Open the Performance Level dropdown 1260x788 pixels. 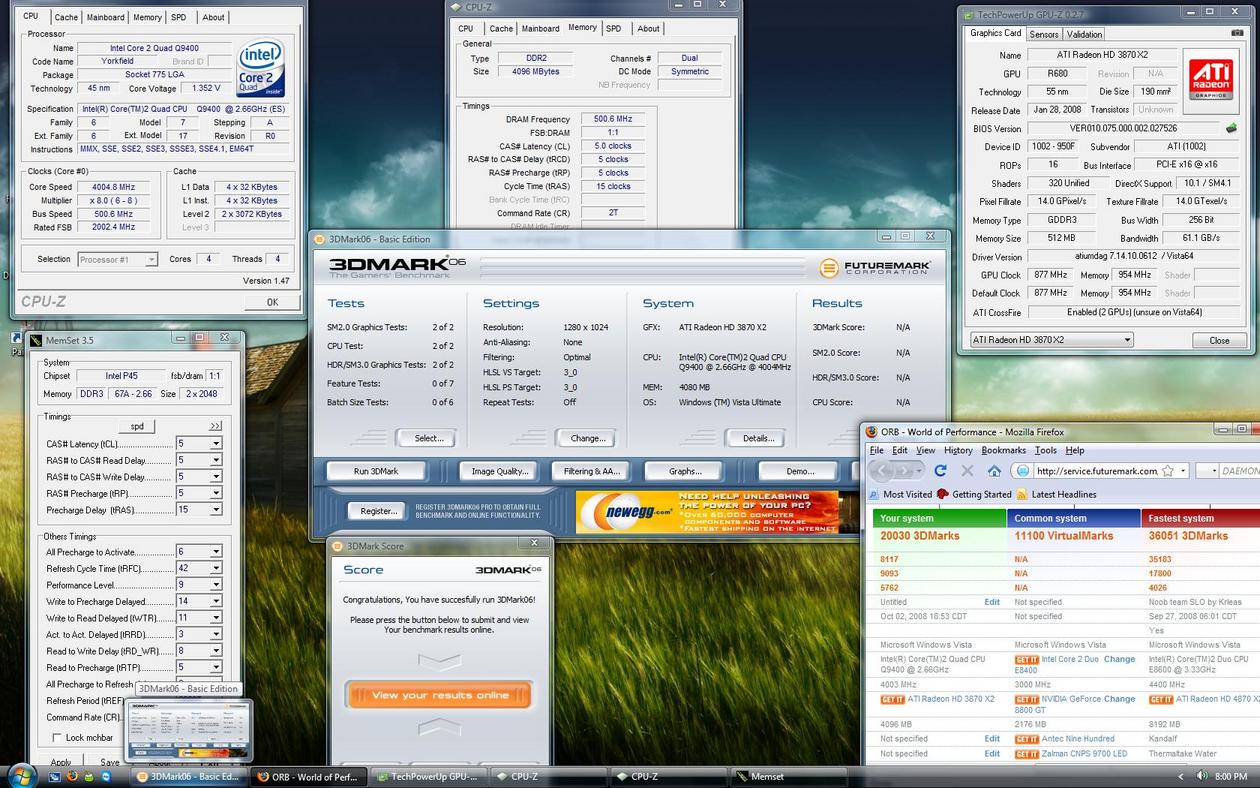(x=215, y=585)
